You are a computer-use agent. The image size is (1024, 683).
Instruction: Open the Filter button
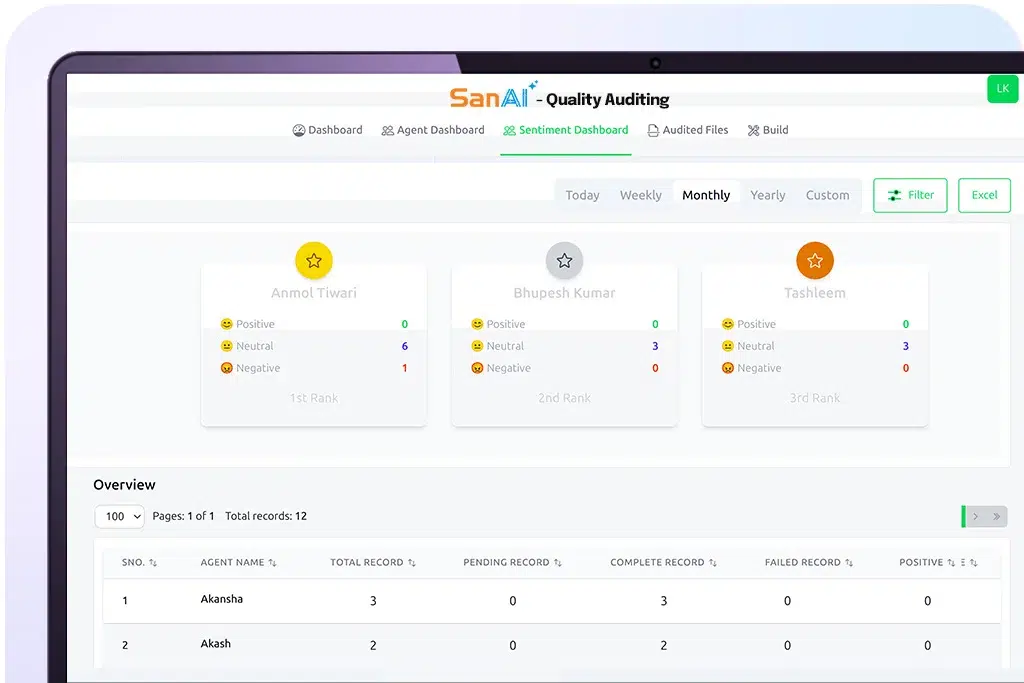point(910,195)
